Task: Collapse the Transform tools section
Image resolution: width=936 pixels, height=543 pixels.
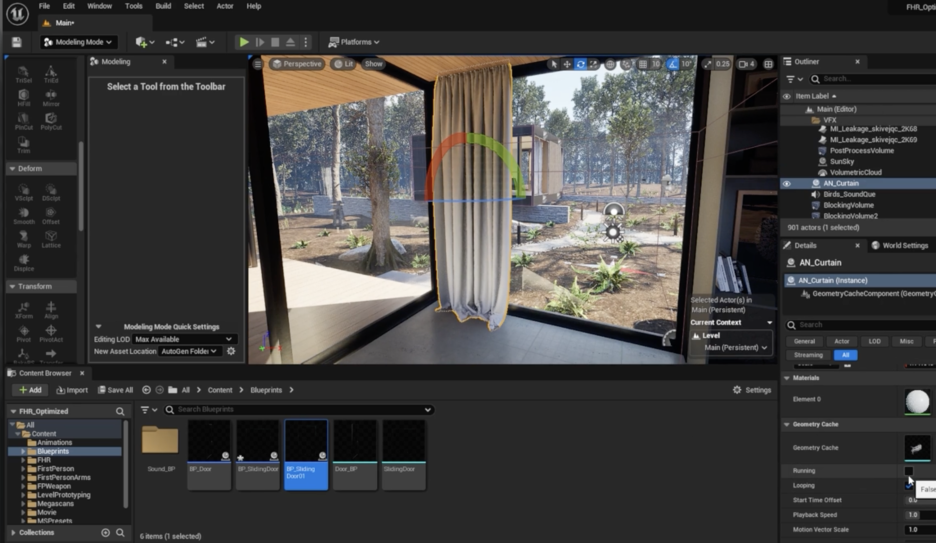Action: 12,286
